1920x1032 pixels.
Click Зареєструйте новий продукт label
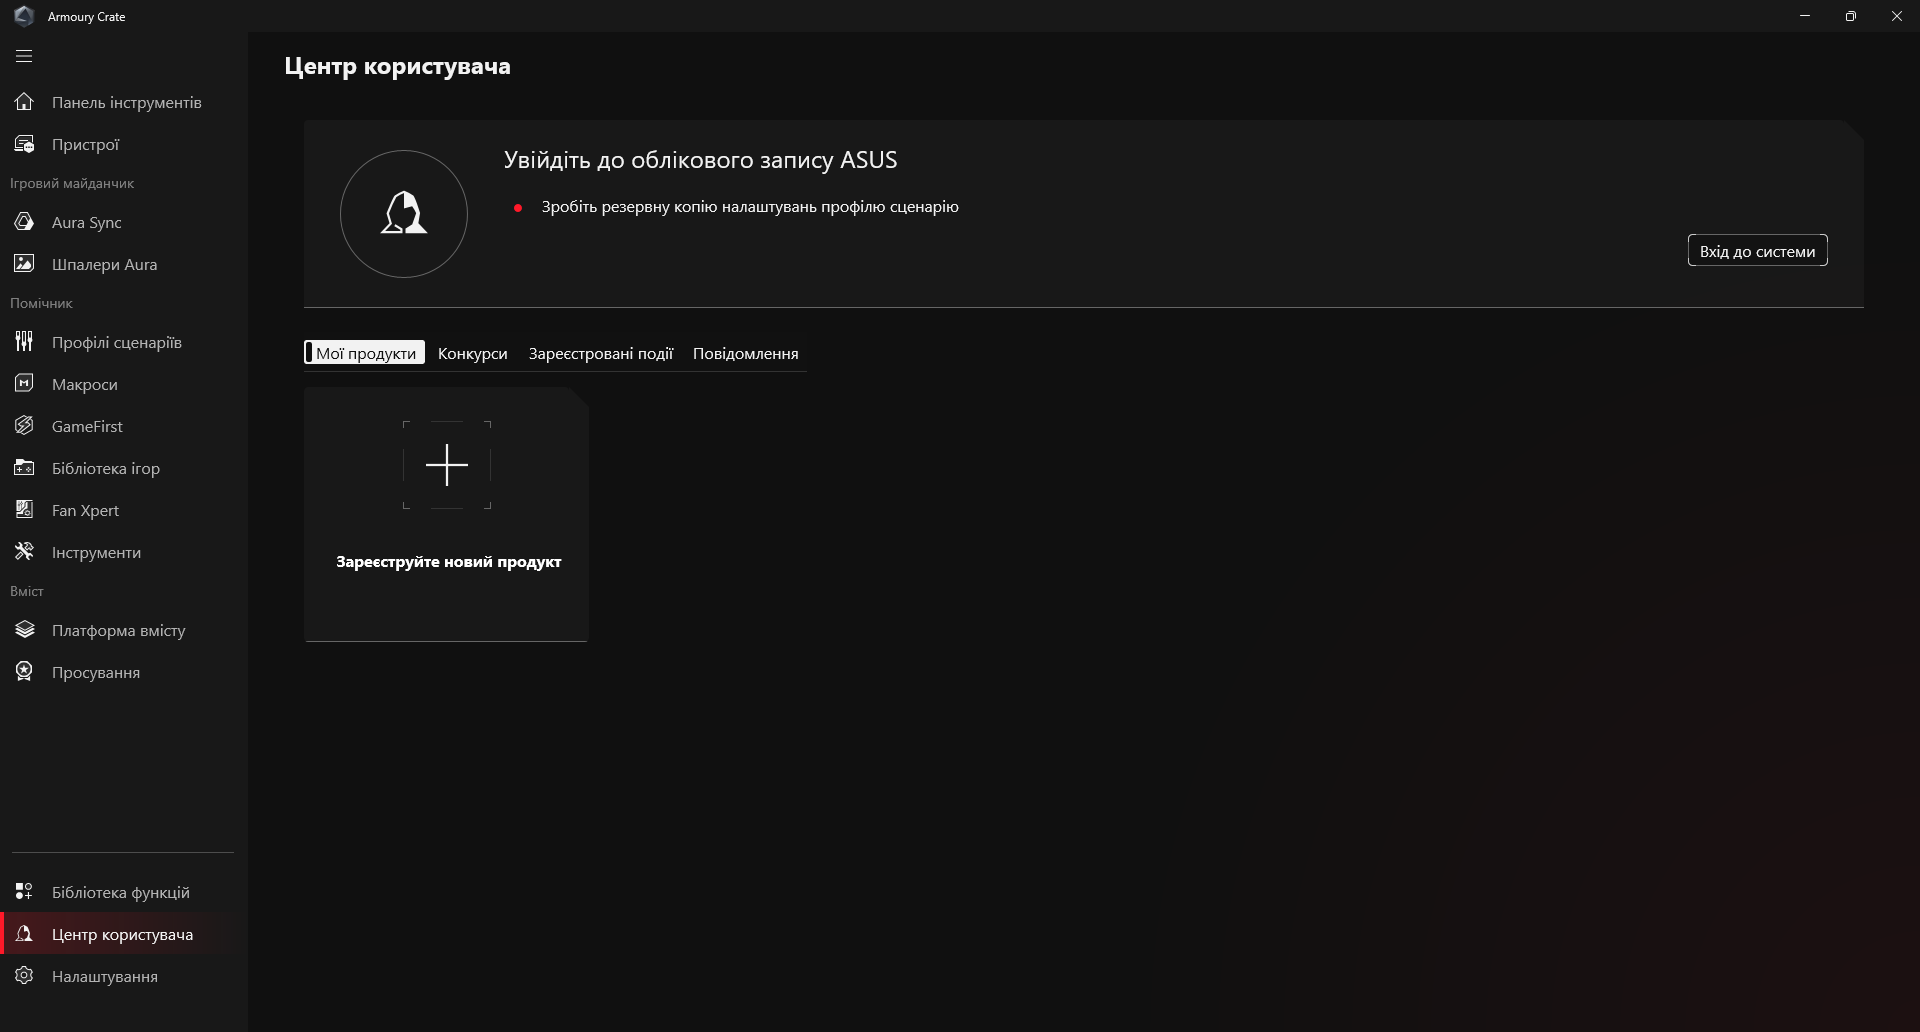[449, 562]
